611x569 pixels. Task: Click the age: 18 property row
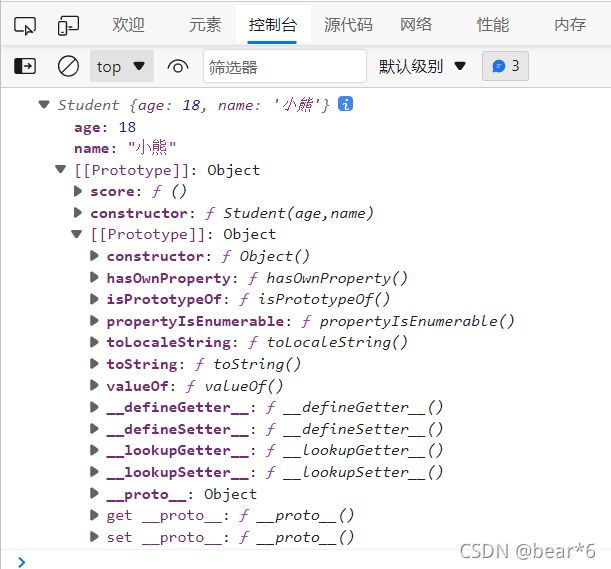pos(105,127)
